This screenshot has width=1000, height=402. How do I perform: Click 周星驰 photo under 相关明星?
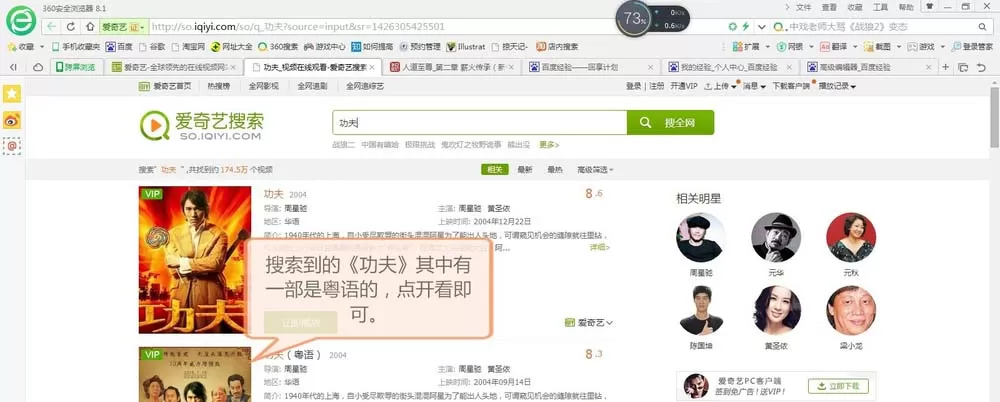[700, 237]
